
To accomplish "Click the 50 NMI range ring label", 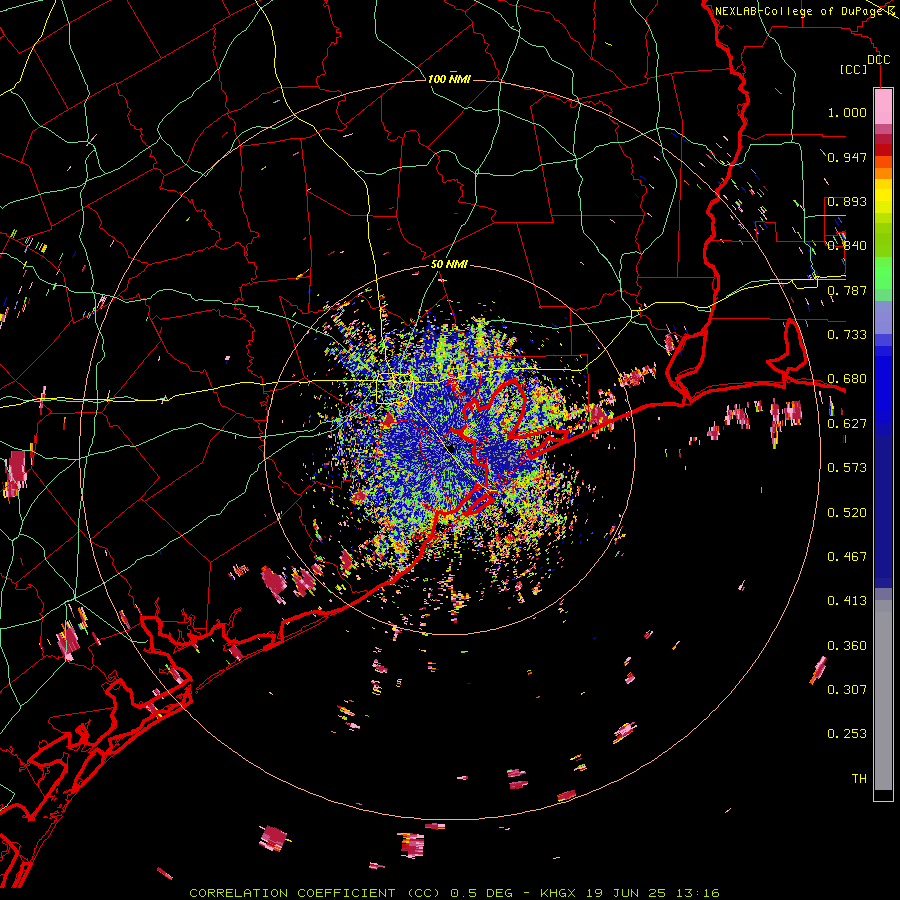I will [449, 265].
